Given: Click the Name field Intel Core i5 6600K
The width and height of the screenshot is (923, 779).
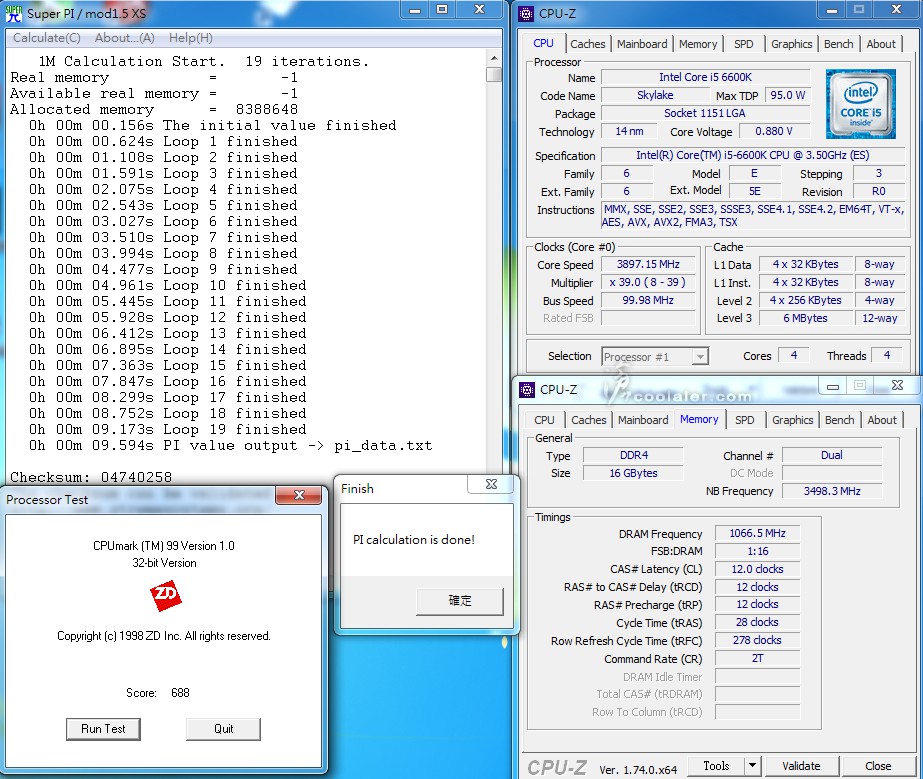Looking at the screenshot, I should [x=705, y=77].
